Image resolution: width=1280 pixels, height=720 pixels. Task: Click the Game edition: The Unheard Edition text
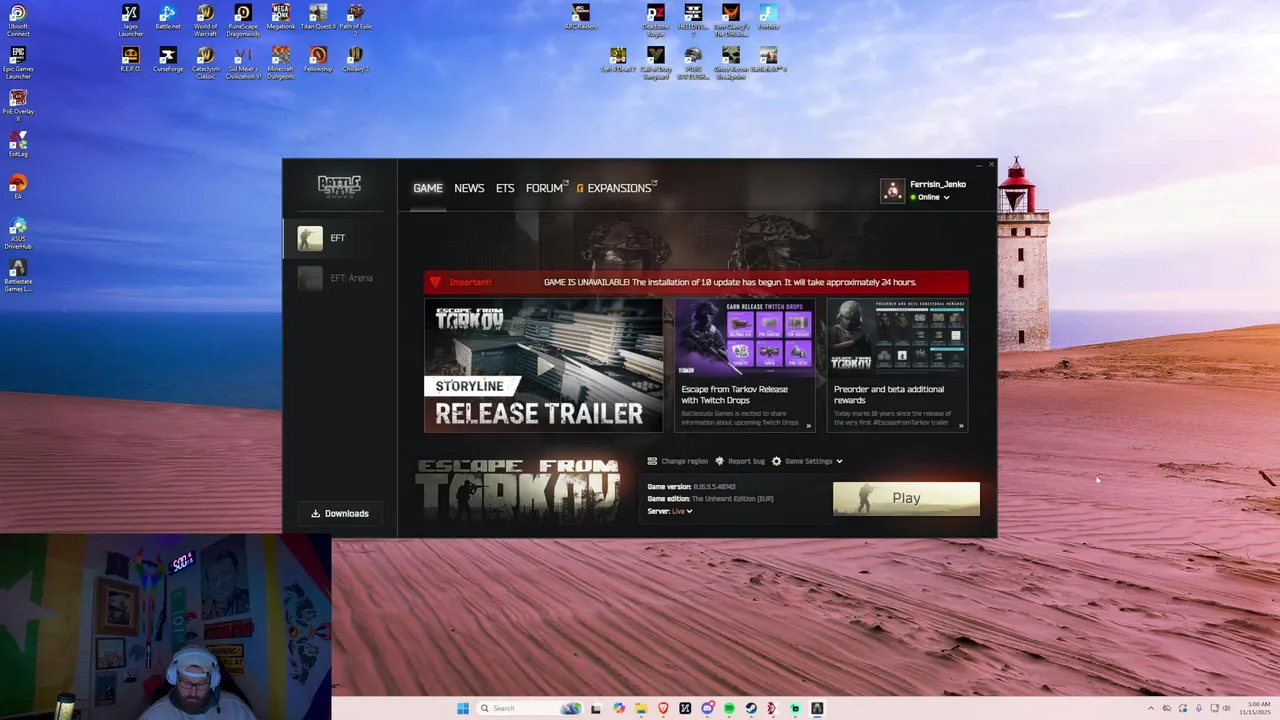pos(710,498)
